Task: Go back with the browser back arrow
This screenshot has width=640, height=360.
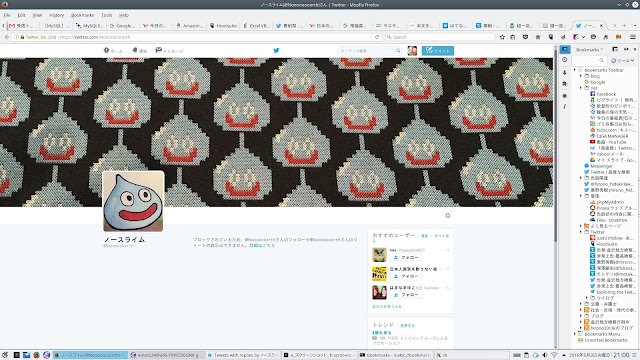Action: tap(7, 37)
